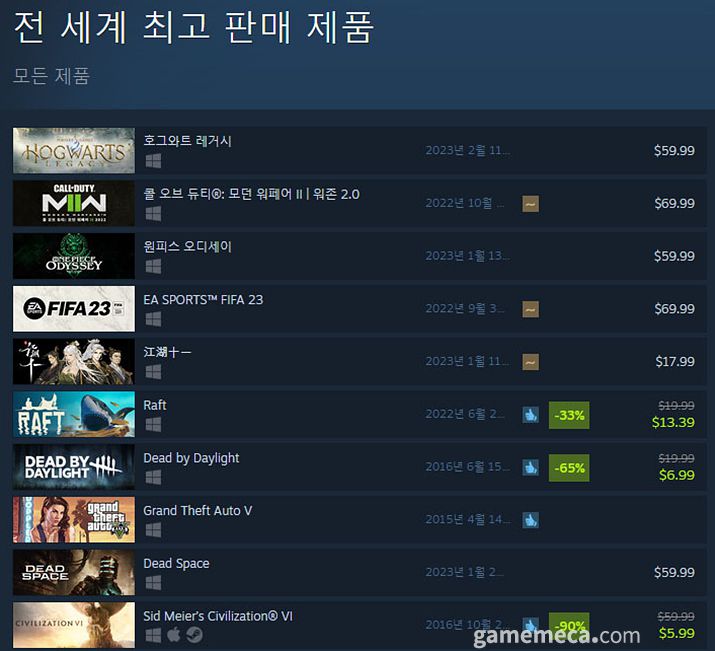Click the 전 세계 최고 판매 제품 heading
The image size is (715, 651).
pyautogui.click(x=194, y=27)
